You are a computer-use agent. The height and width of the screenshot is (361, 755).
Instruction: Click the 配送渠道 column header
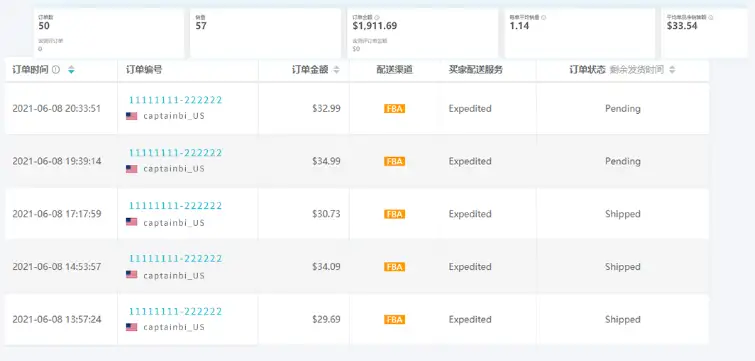(x=394, y=70)
